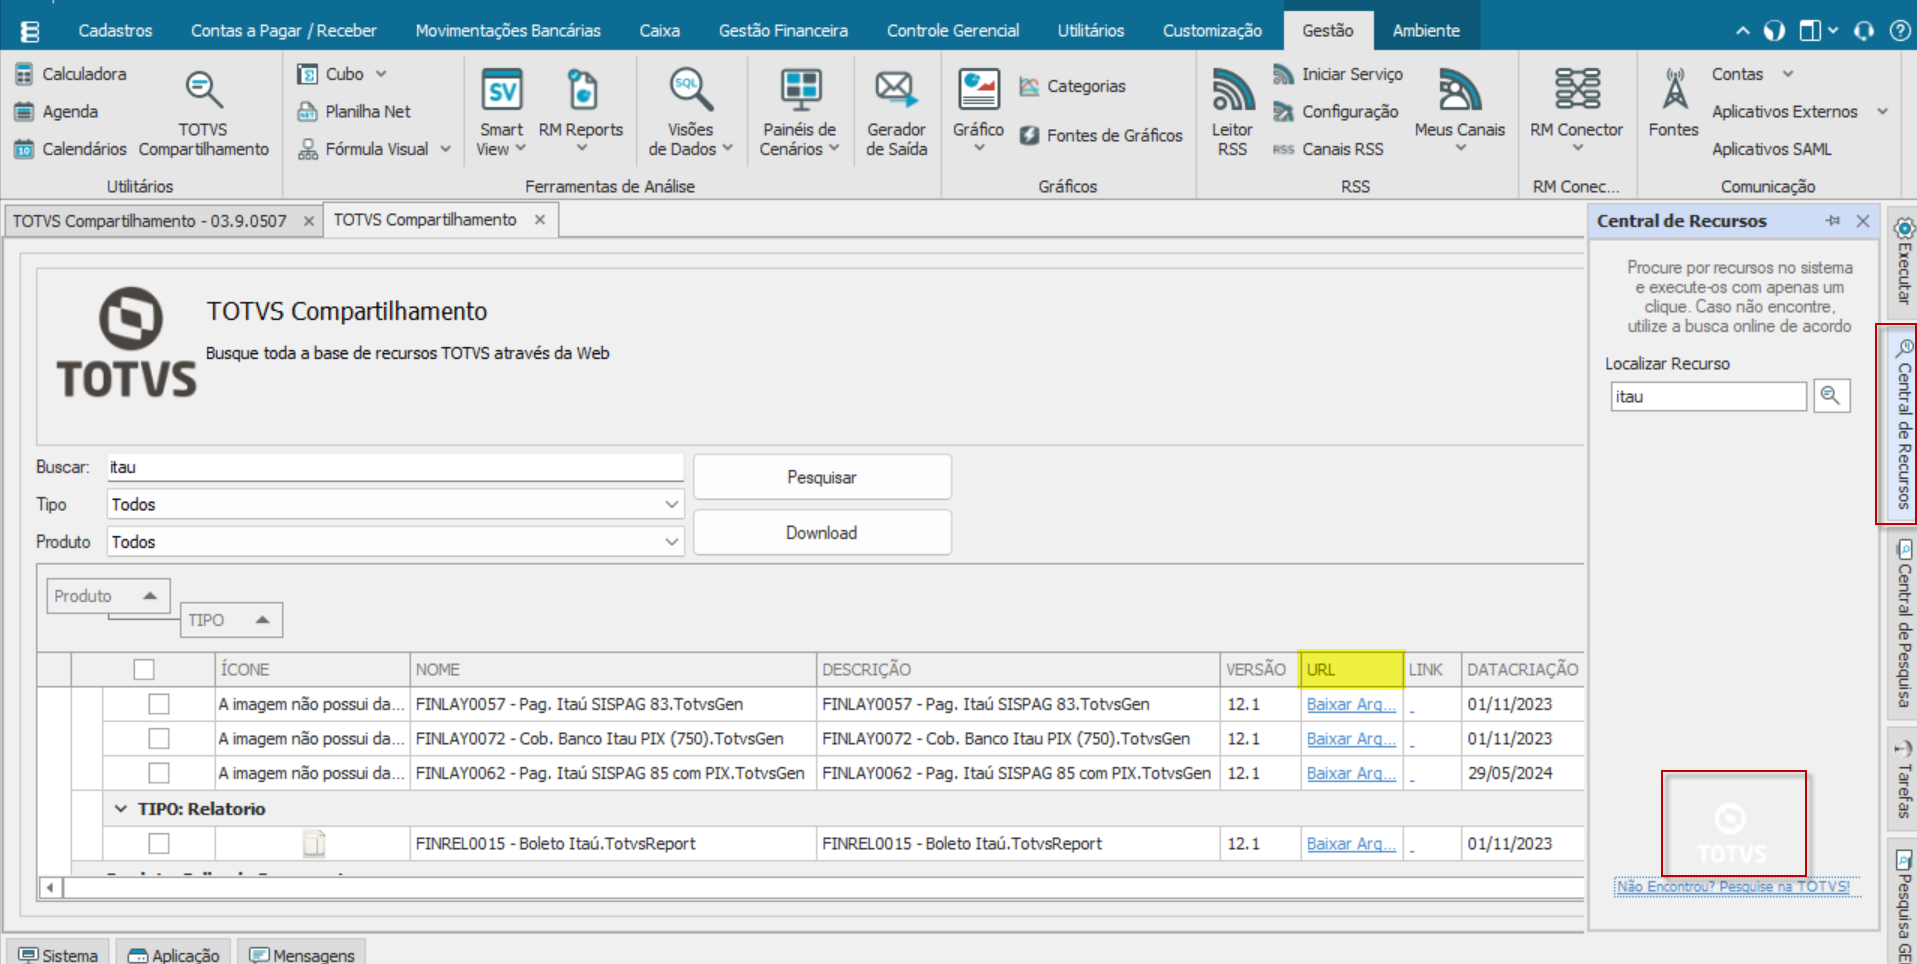
Task: Open the Tarefas side tab
Action: click(x=1903, y=779)
